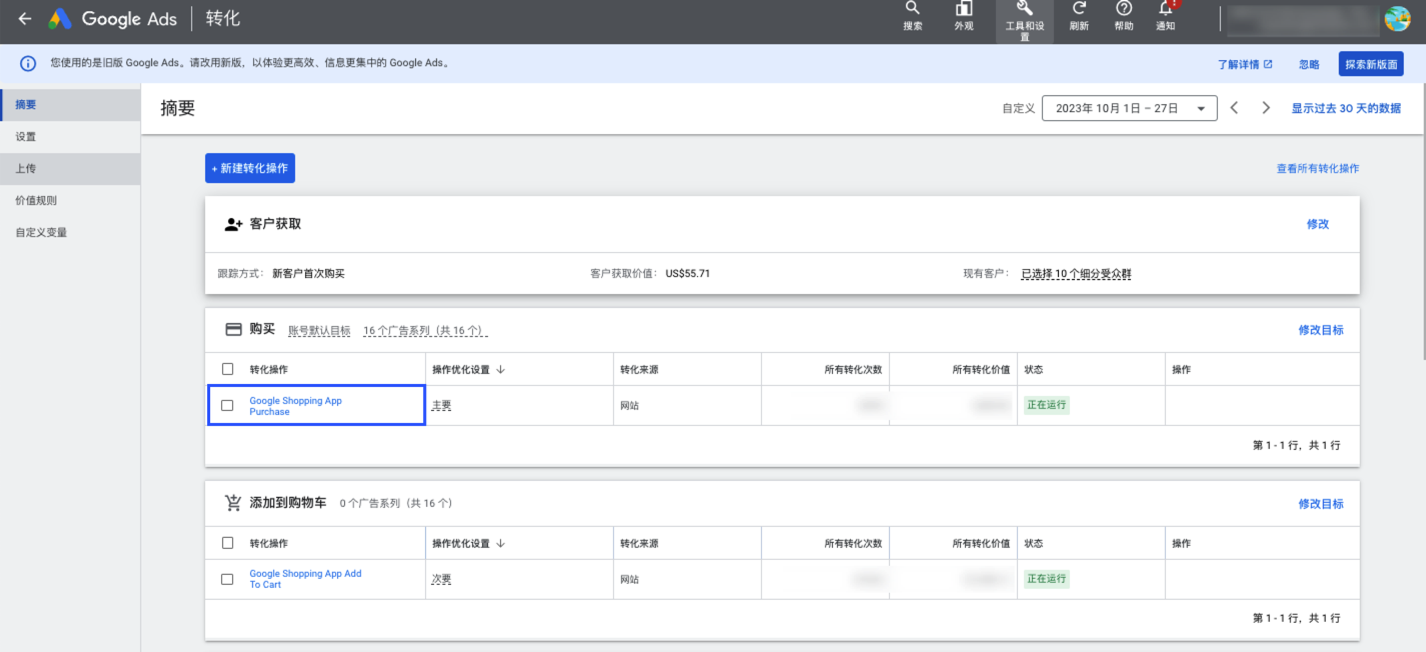Screen dimensions: 1426x652
Task: Click 新建转化操作 button
Action: coord(250,168)
